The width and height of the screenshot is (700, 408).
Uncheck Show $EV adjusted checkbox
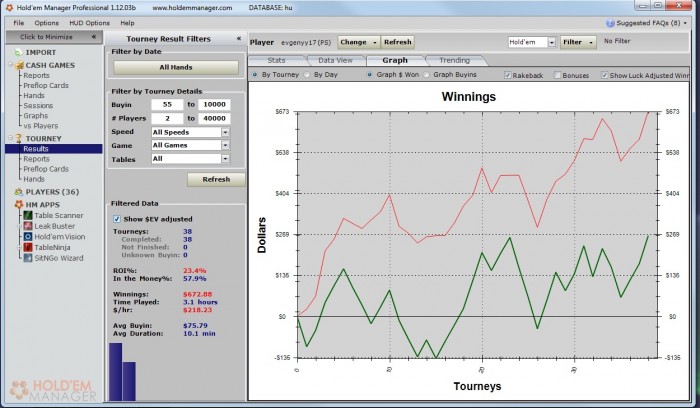point(117,219)
